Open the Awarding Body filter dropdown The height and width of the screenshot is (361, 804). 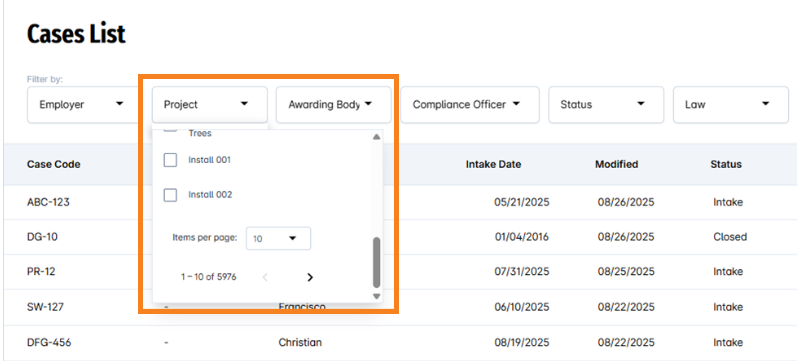(x=334, y=105)
